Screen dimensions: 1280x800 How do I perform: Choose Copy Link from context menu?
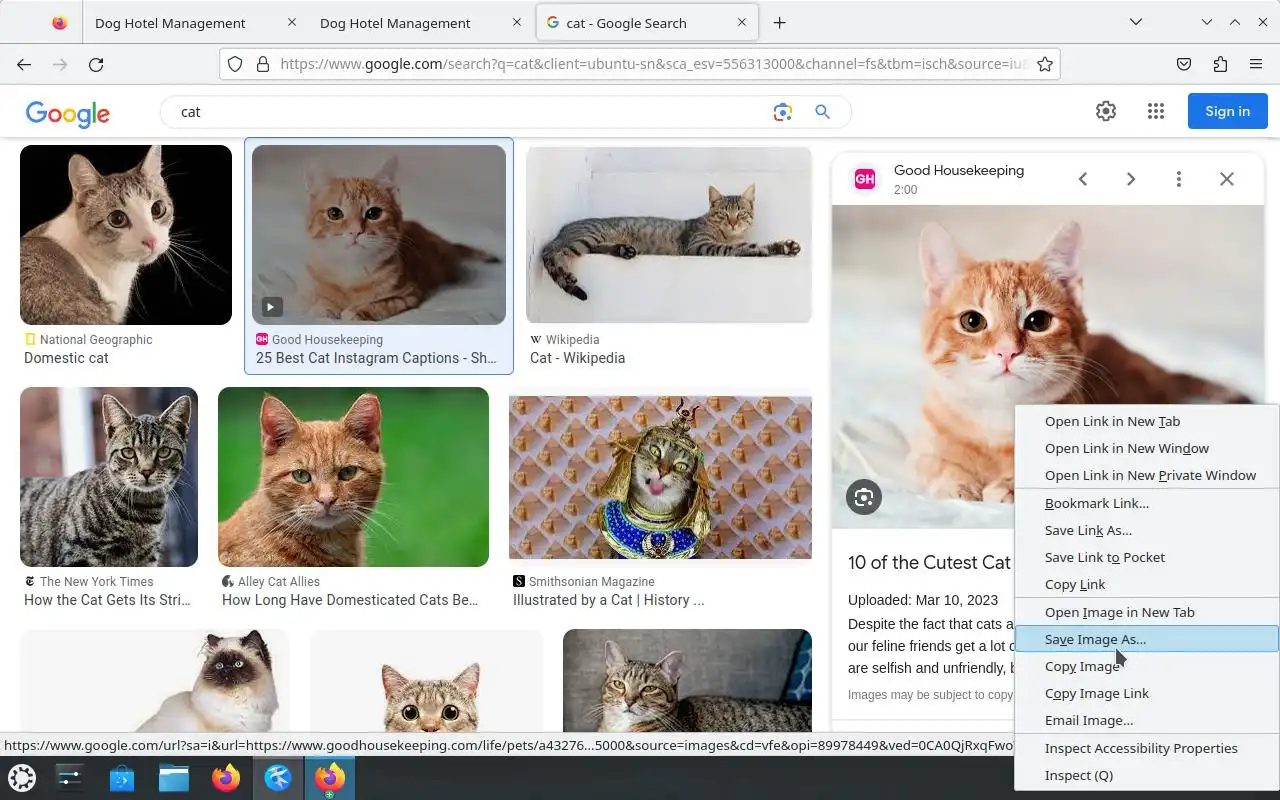[1147, 584]
